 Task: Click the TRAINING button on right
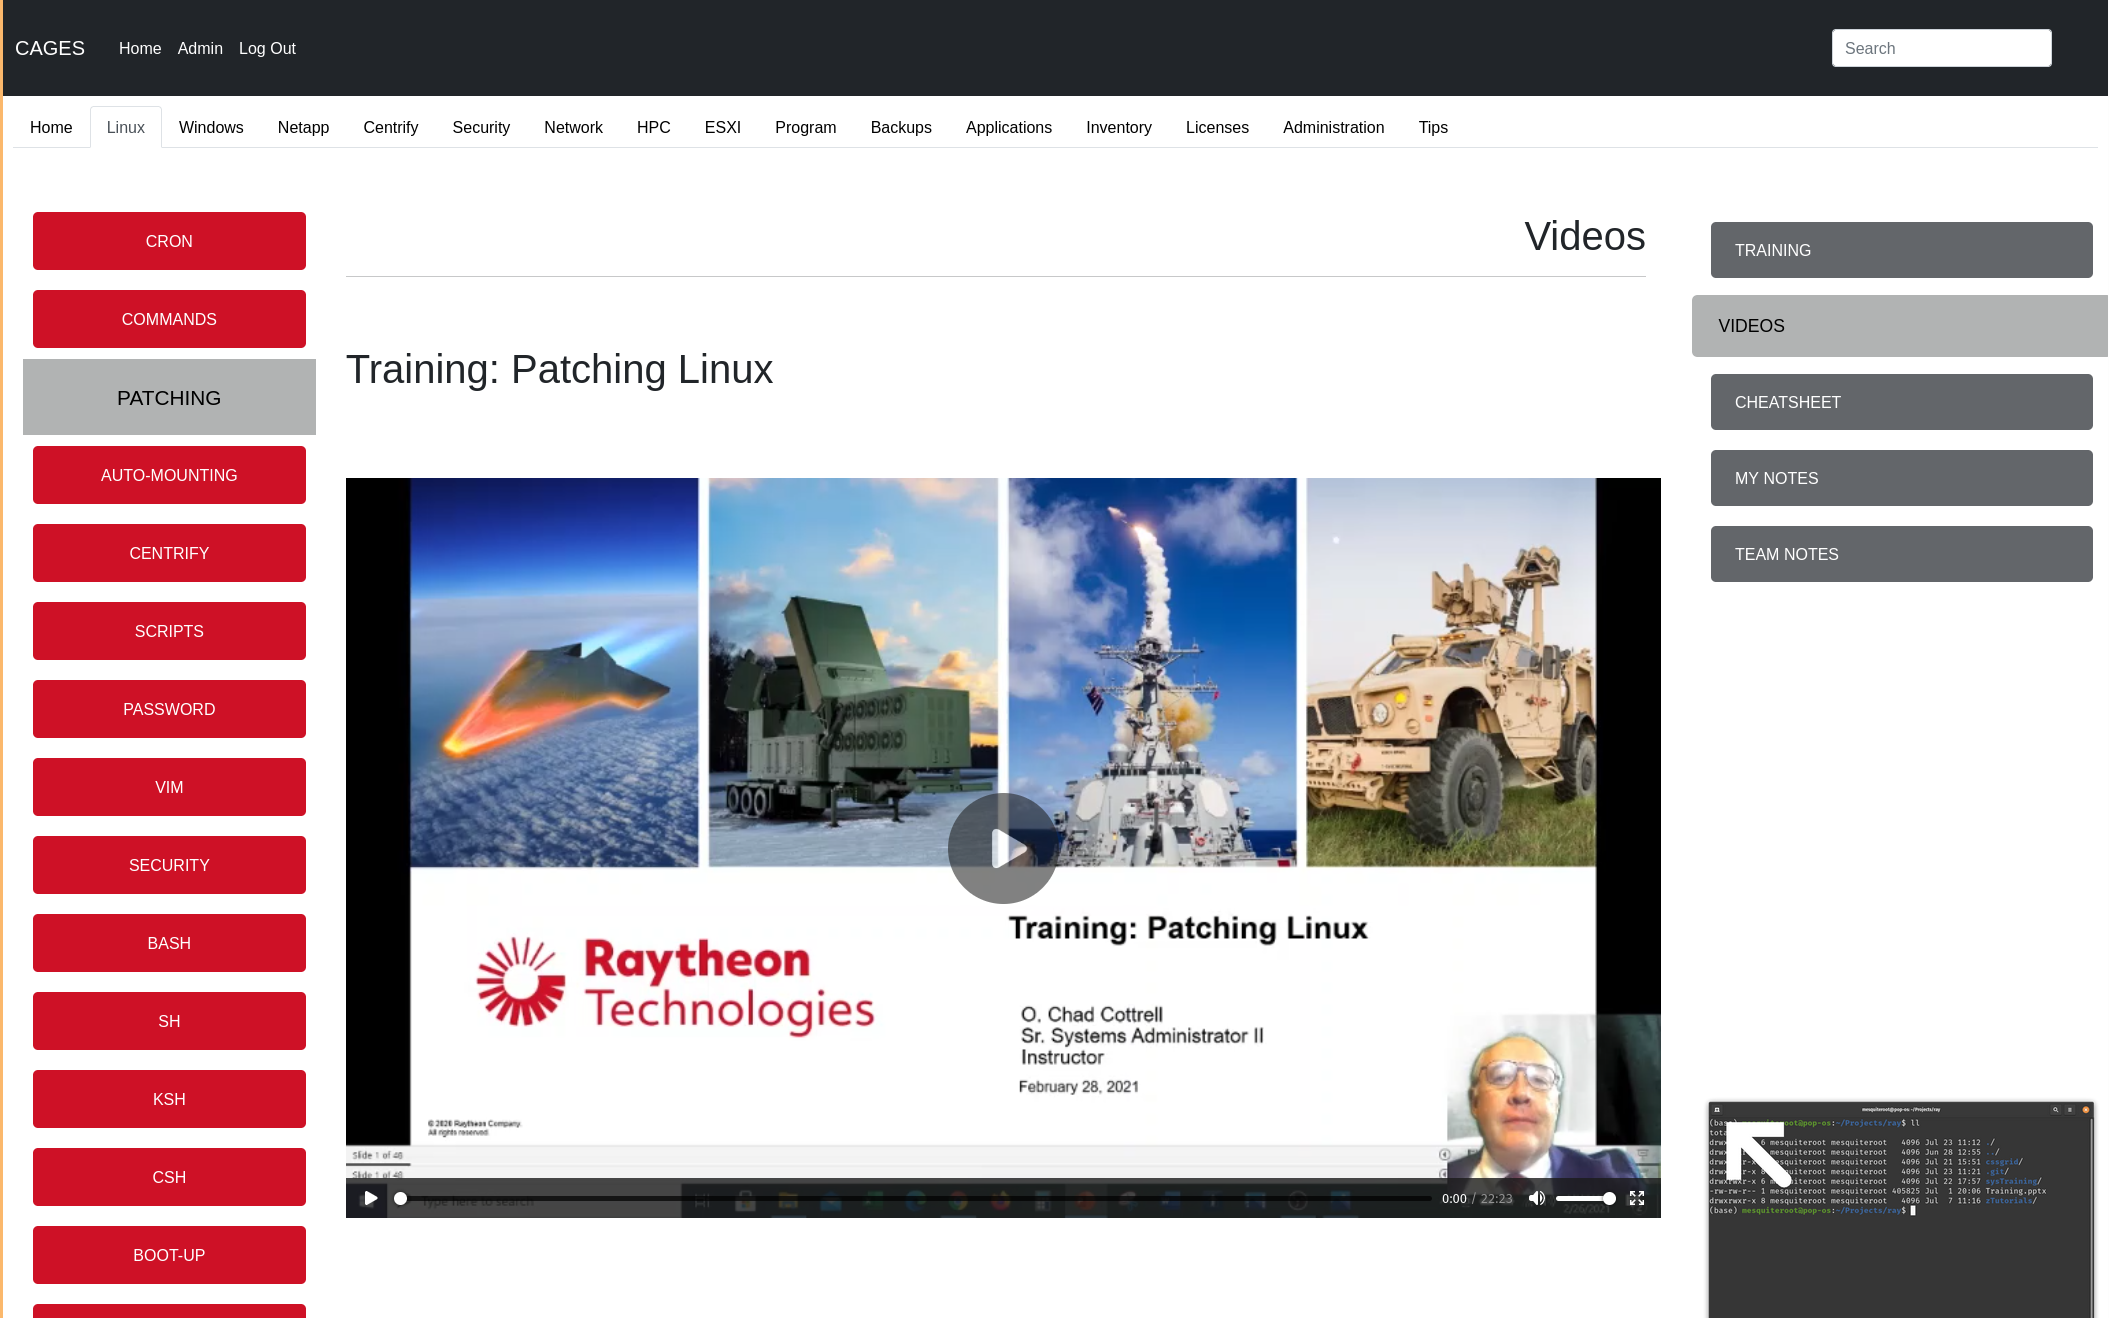click(1901, 250)
